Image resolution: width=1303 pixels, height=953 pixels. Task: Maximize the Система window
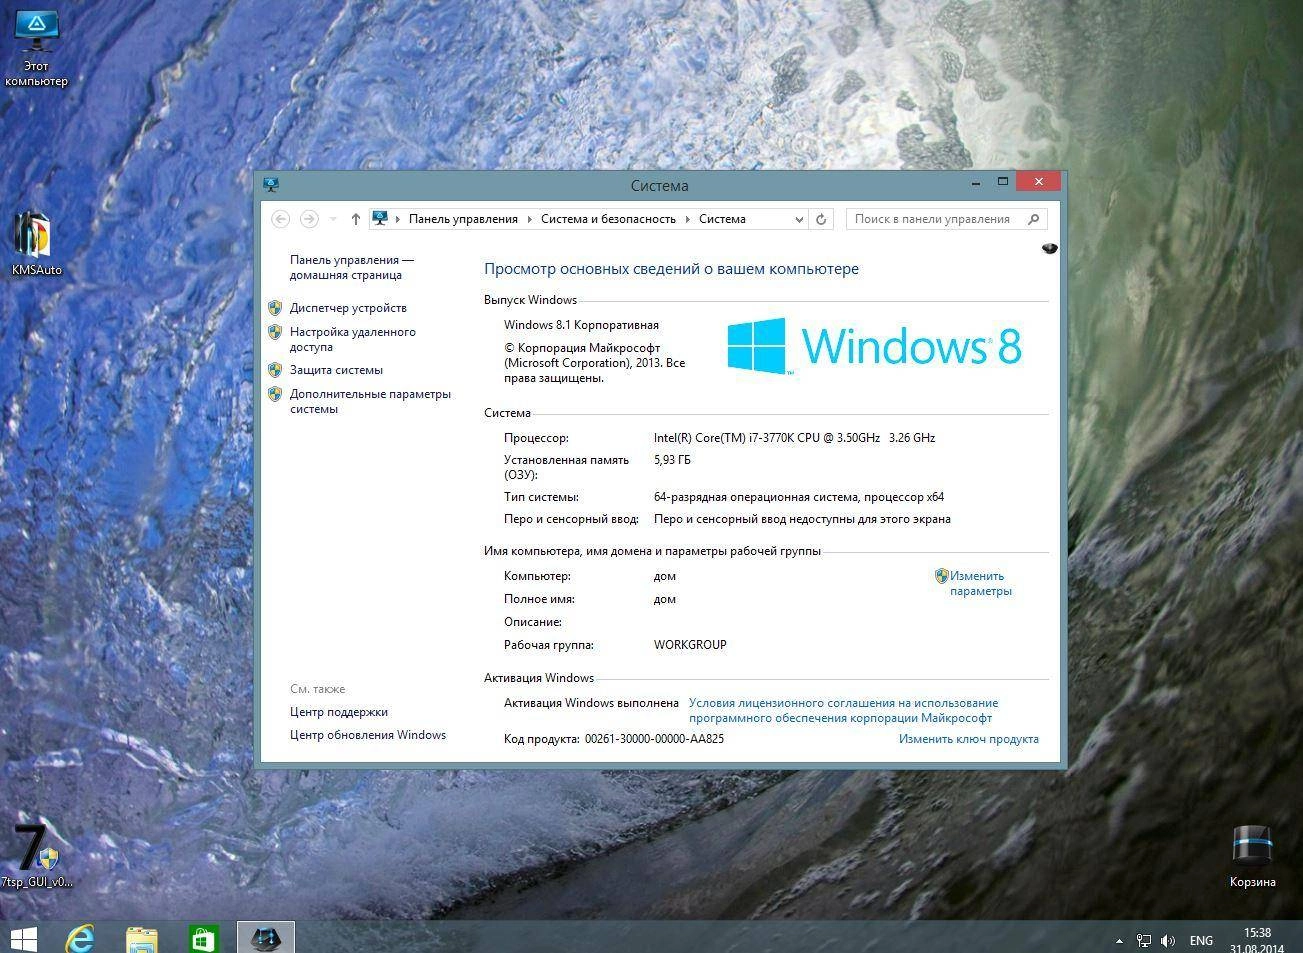(1002, 182)
